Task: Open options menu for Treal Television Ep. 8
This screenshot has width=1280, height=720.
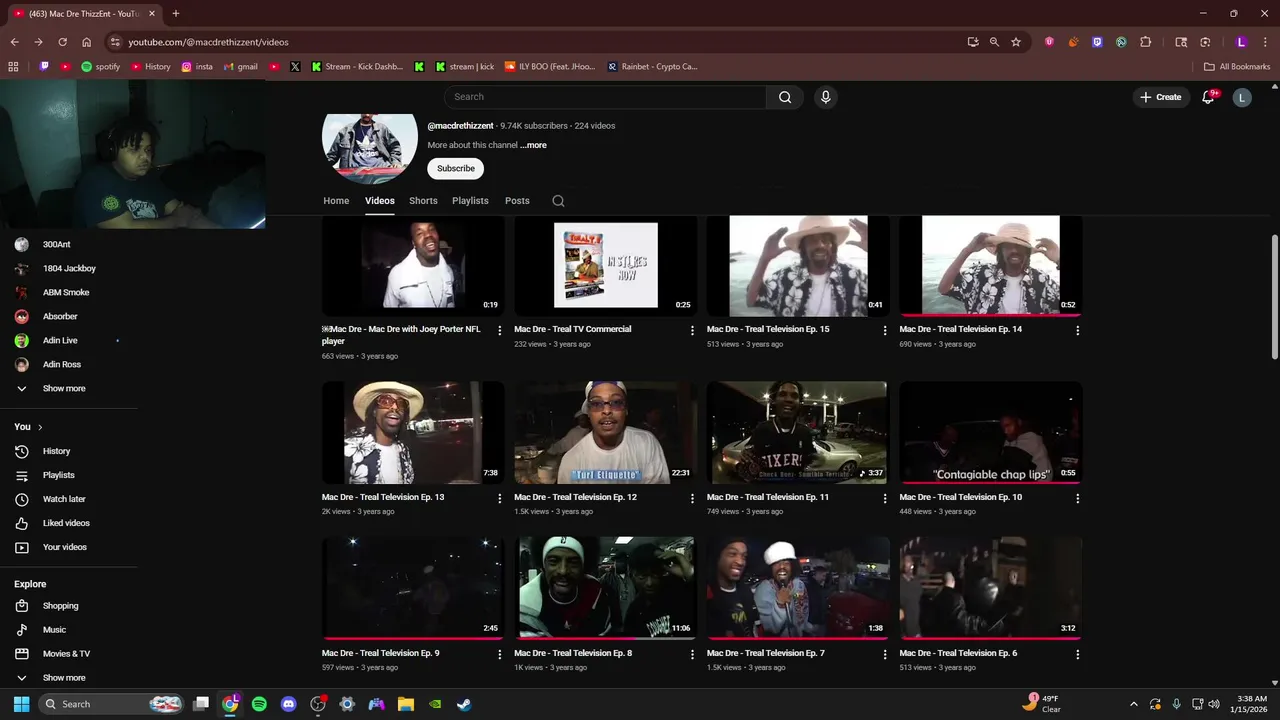Action: 692,654
